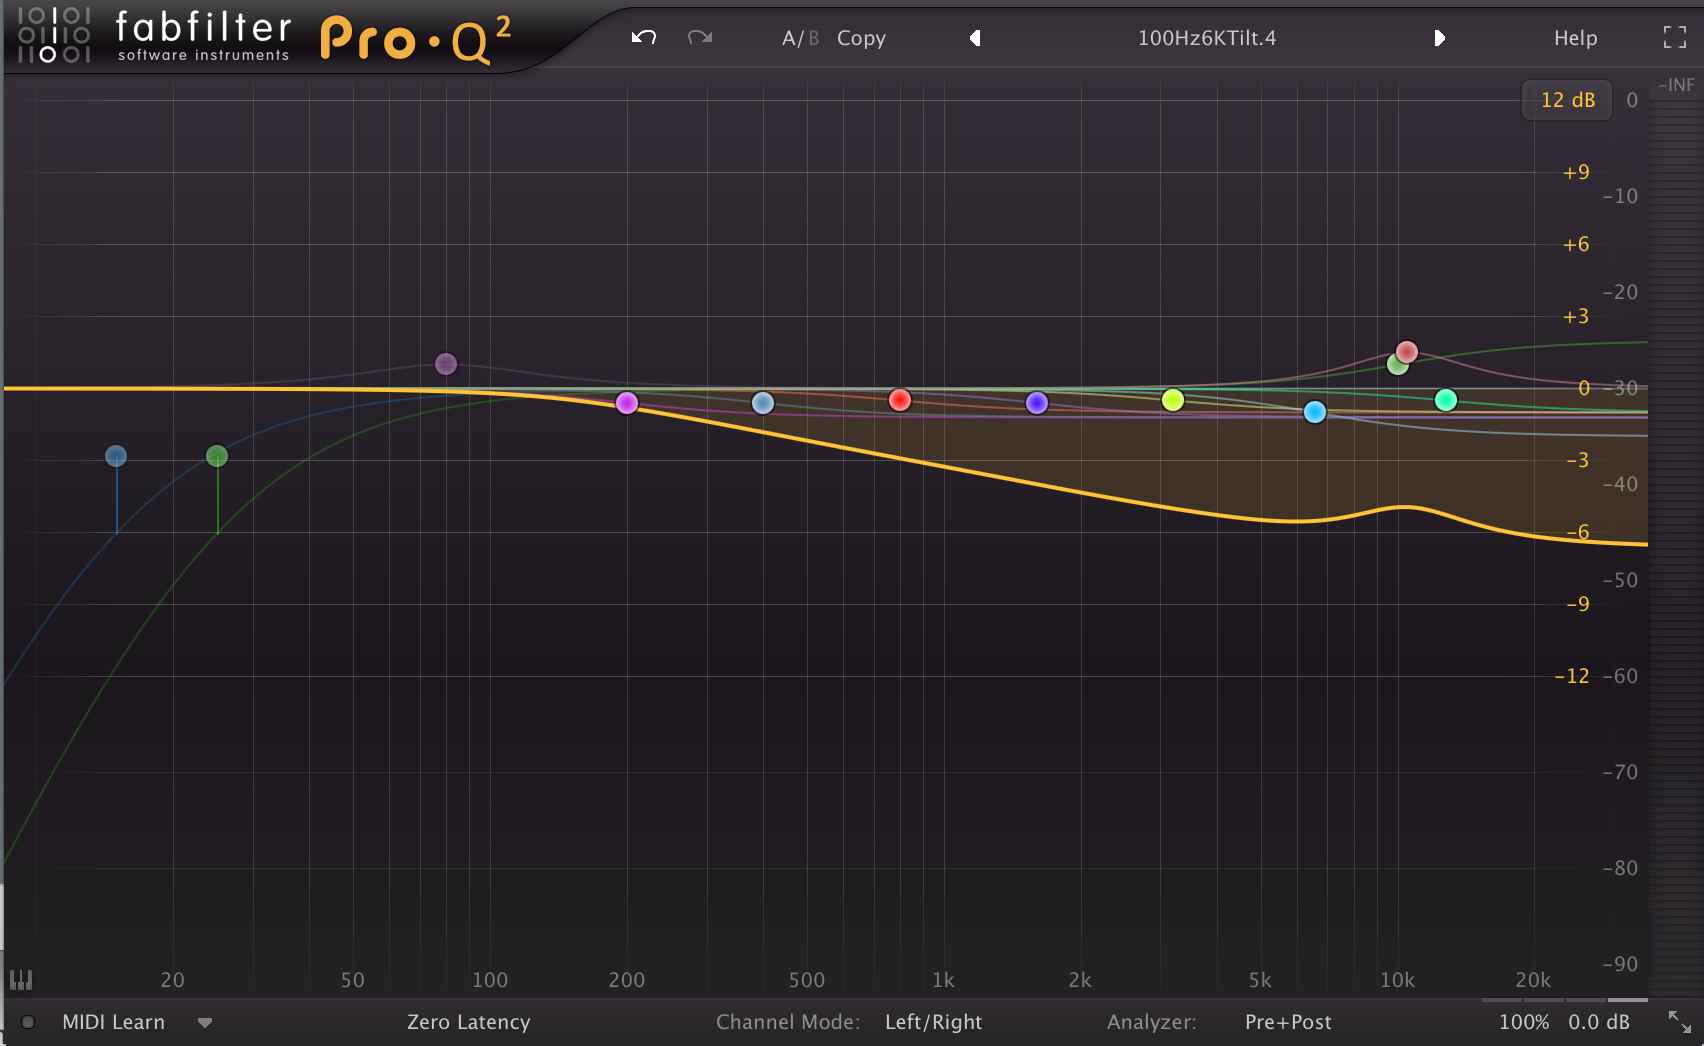Select the magenta EQ band at 200 Hz
Screen dimensions: 1704x1046
(x=627, y=403)
